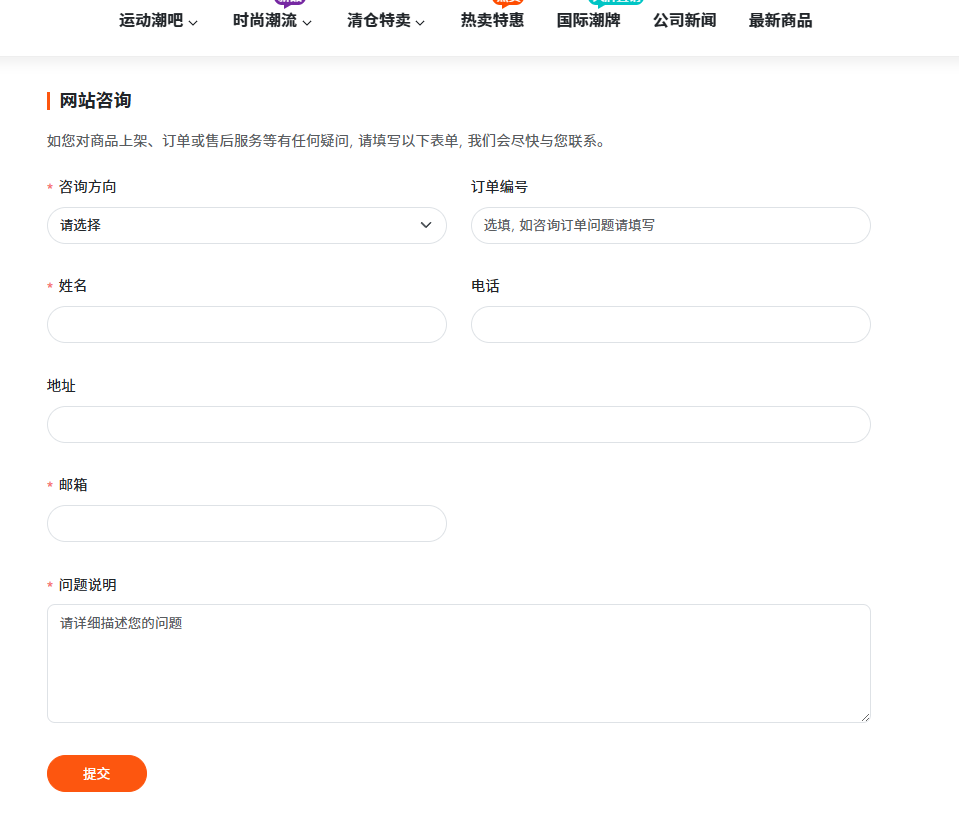Click the 订单编号 input field
This screenshot has width=959, height=818.
(x=670, y=225)
